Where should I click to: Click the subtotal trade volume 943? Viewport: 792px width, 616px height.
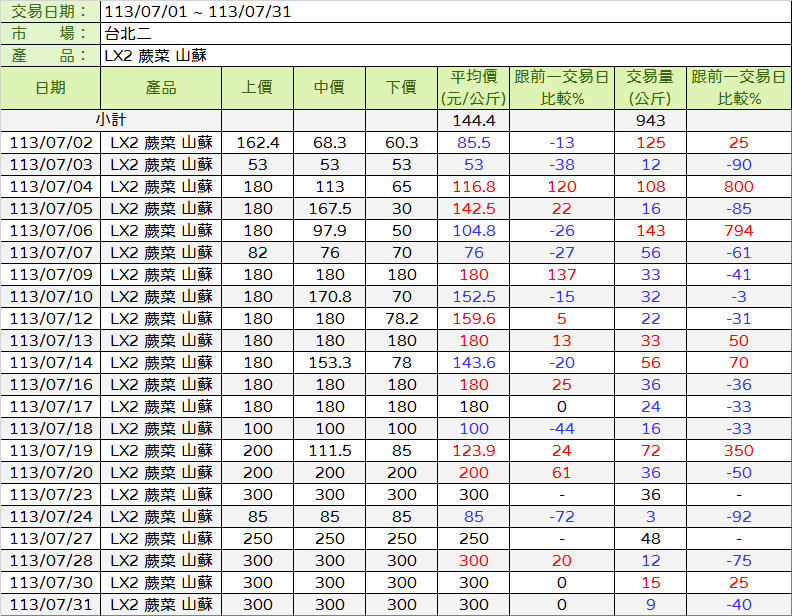pos(650,120)
